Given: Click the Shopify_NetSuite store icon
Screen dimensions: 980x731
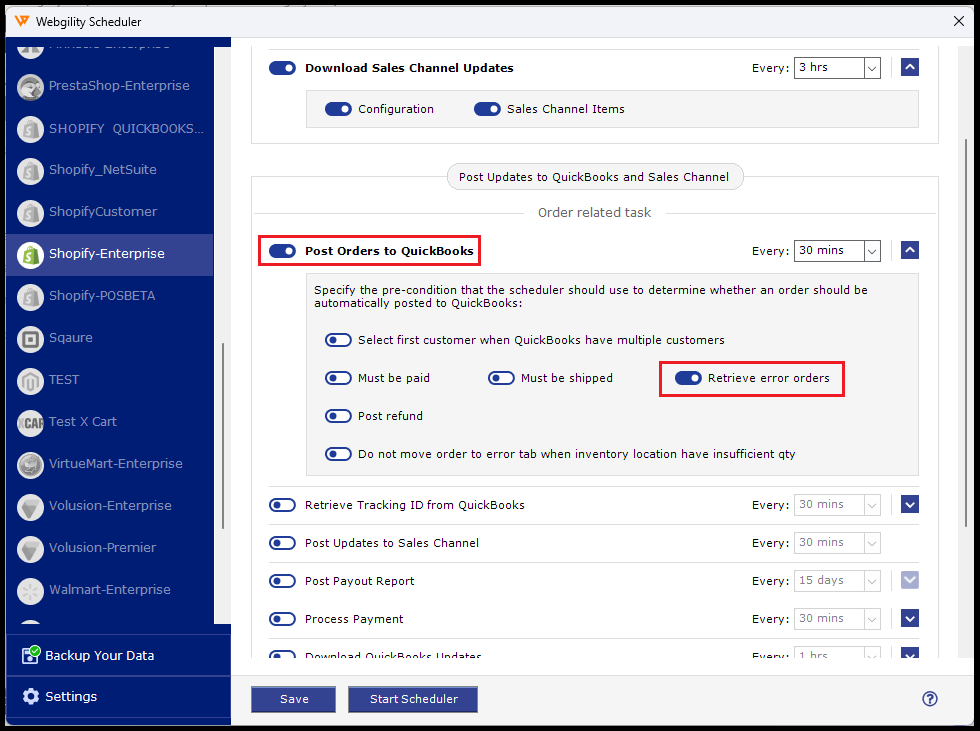Looking at the screenshot, I should (30, 171).
